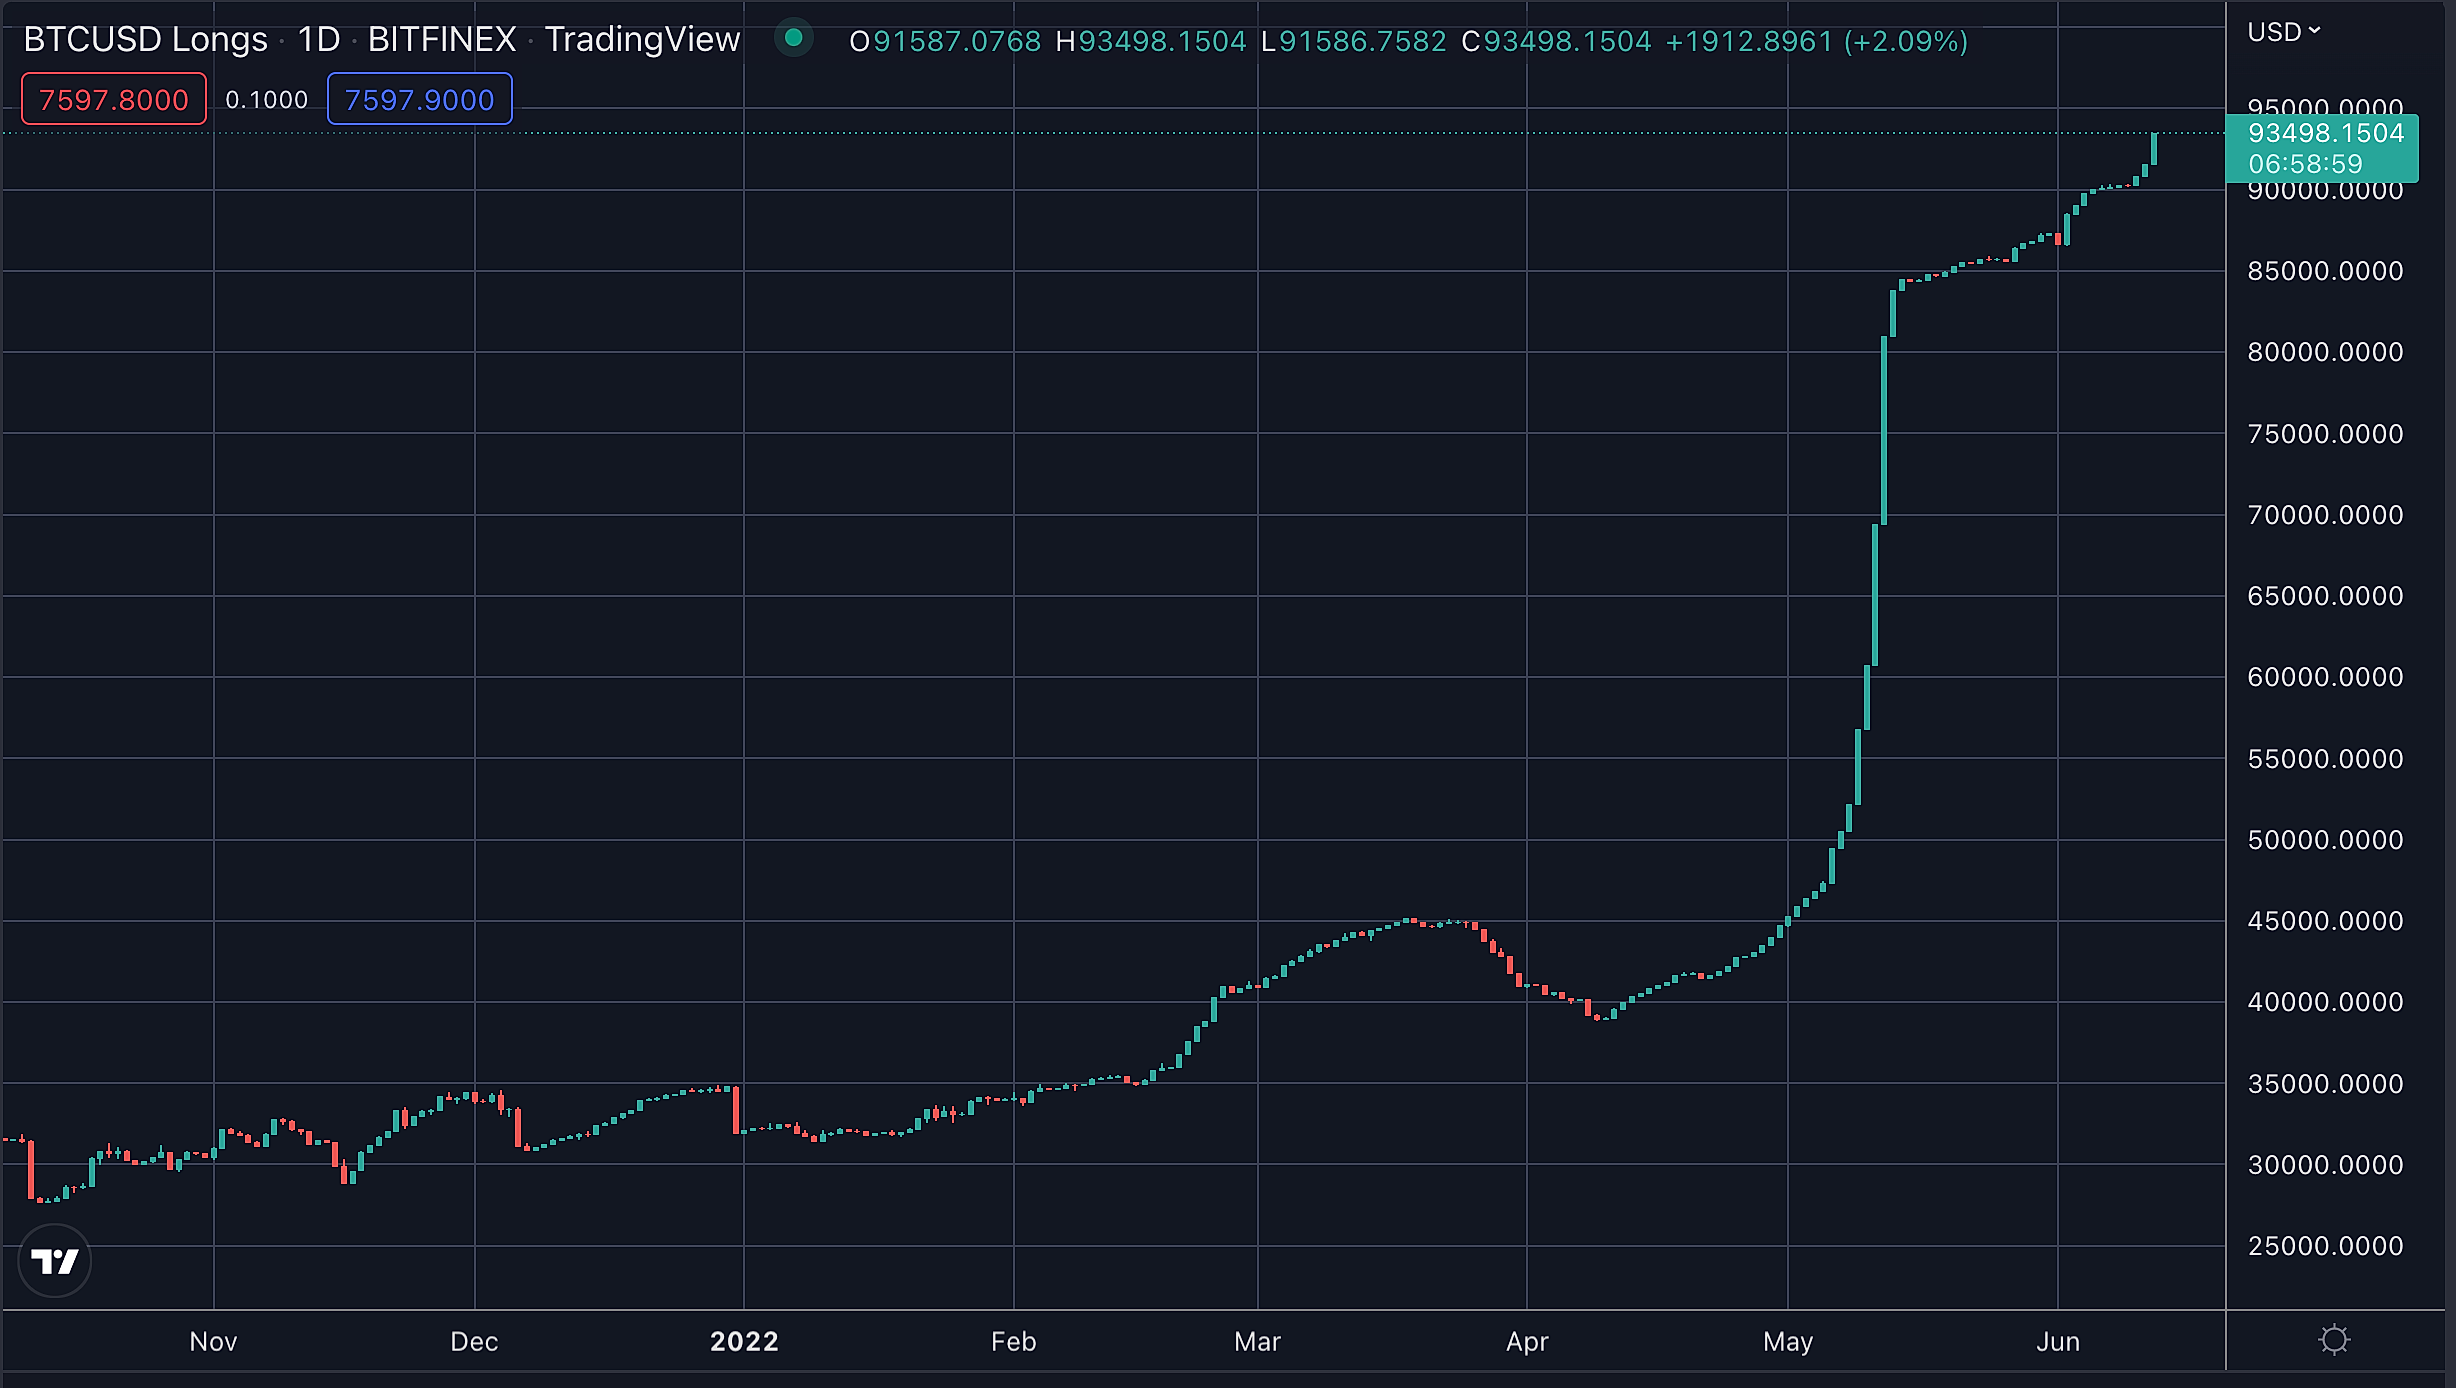Screen dimensions: 2456x1388
Task: Select the current price label 93498.1504
Action: point(2326,133)
